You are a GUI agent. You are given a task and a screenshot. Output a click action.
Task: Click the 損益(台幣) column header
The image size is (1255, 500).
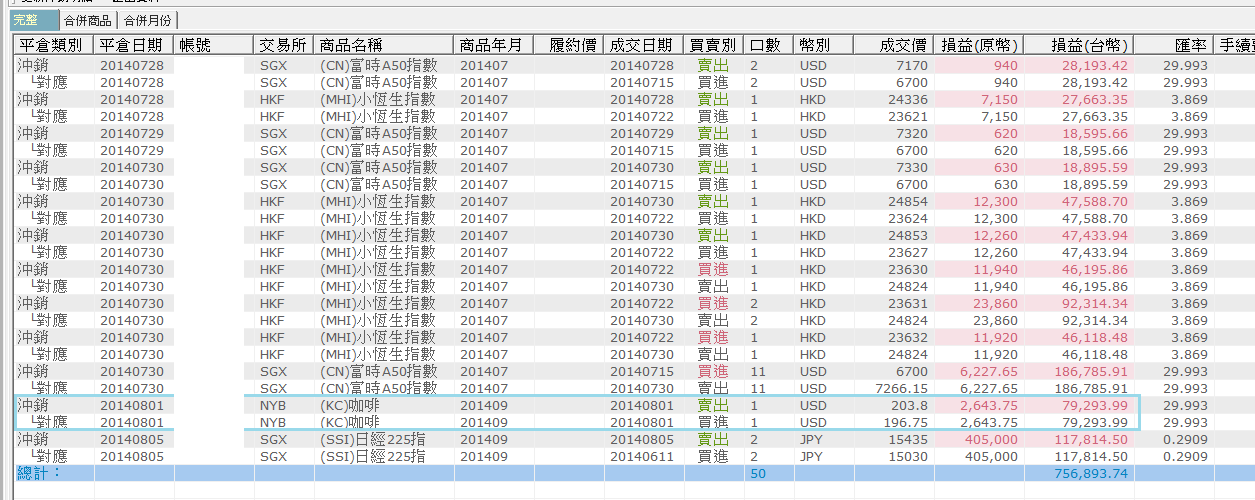[x=1079, y=45]
